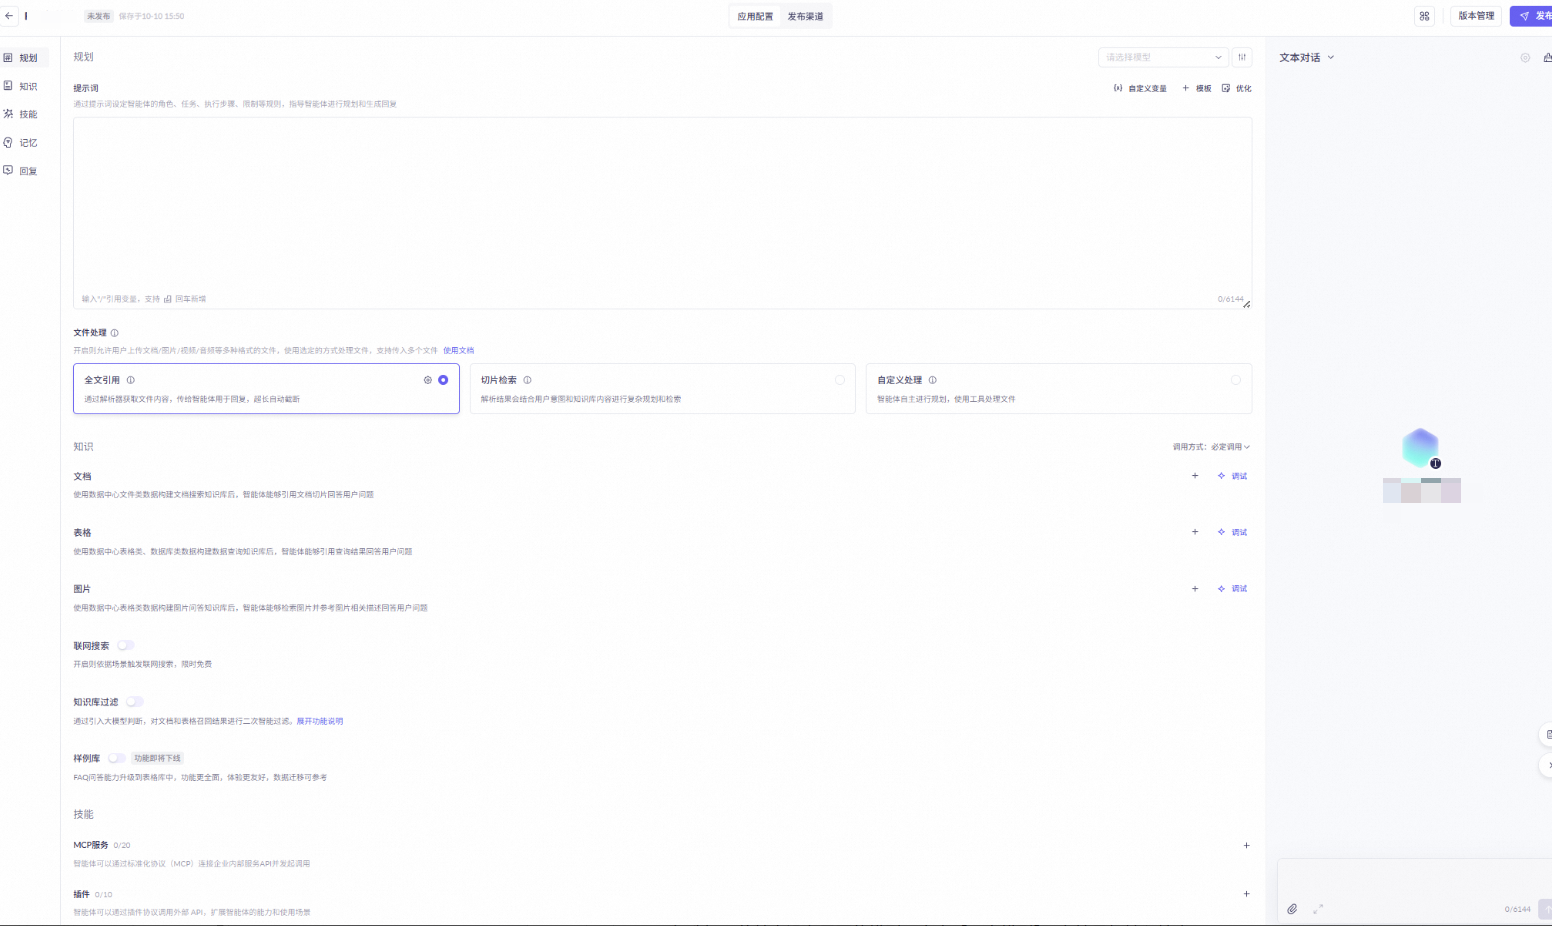Click the 记忆 sidebar icon
1552x926 pixels.
tap(8, 143)
